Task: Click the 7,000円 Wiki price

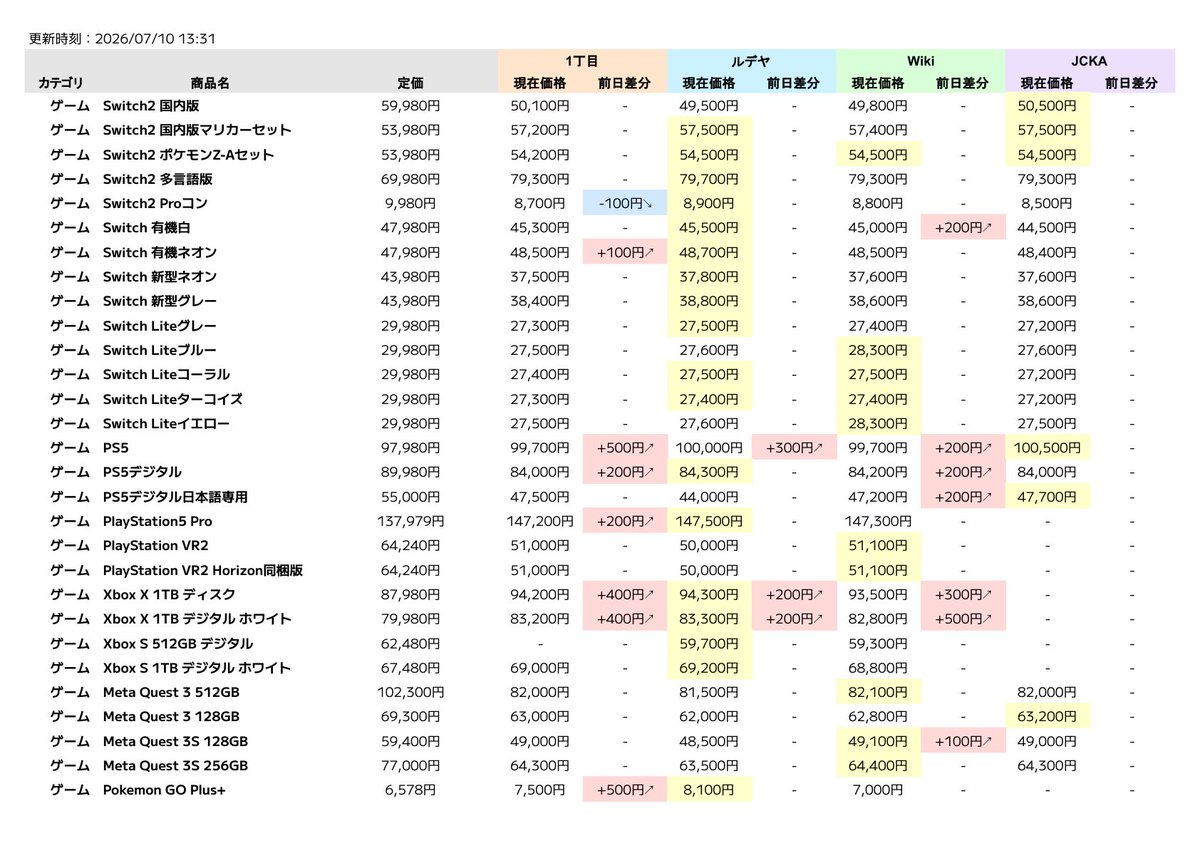Action: (x=878, y=790)
